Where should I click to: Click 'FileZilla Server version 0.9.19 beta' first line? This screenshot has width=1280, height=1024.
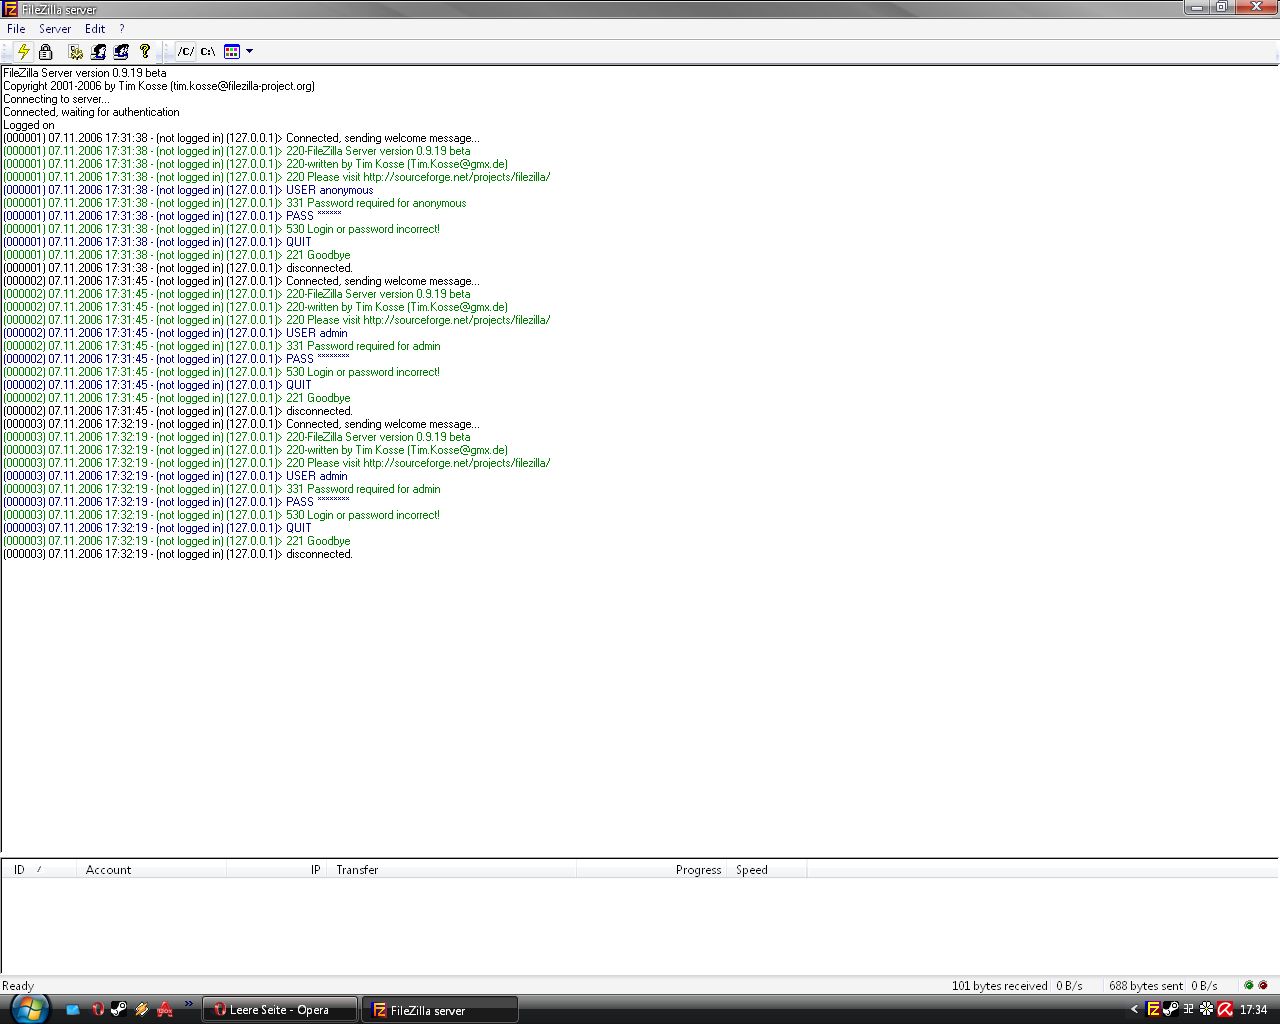point(85,73)
